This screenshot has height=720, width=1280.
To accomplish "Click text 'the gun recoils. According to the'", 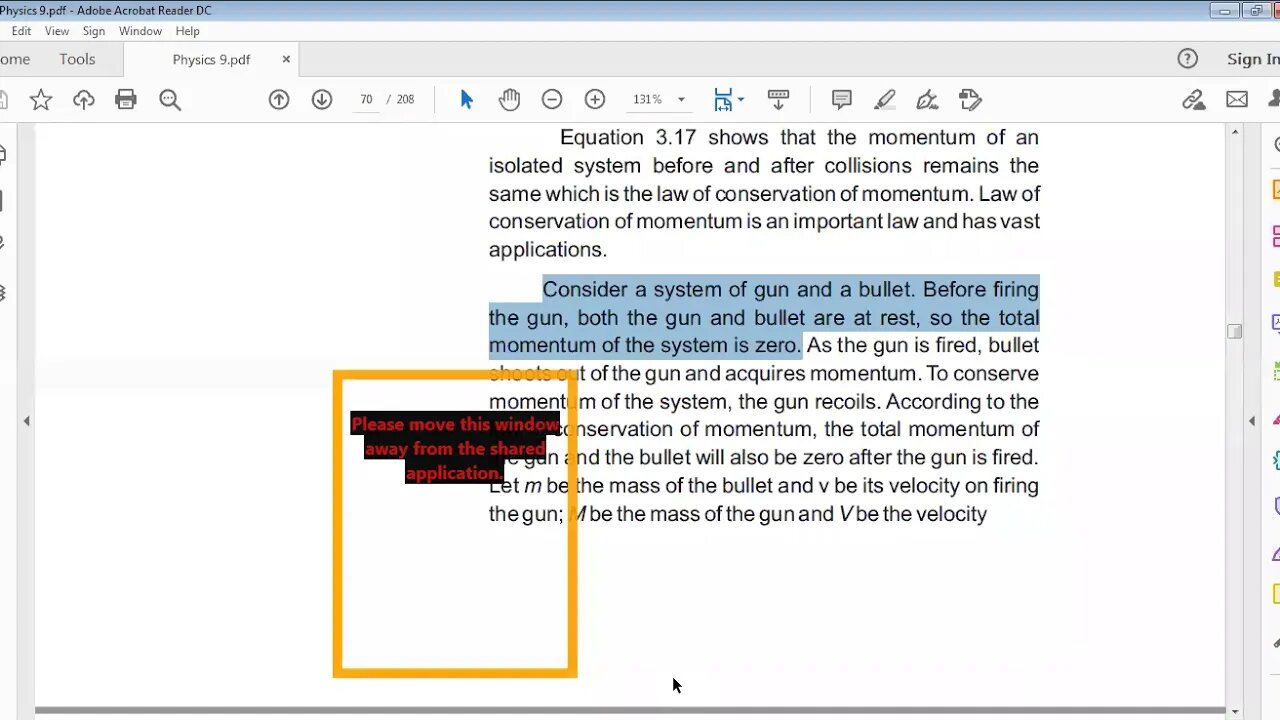I will 889,402.
